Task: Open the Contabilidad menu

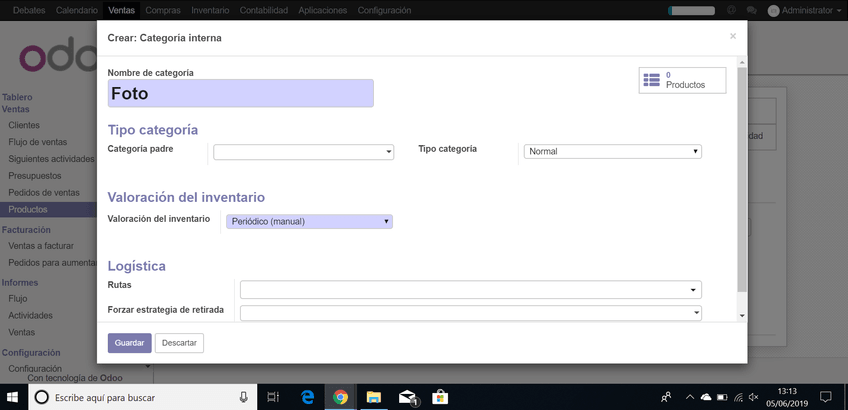Action: coord(264,10)
